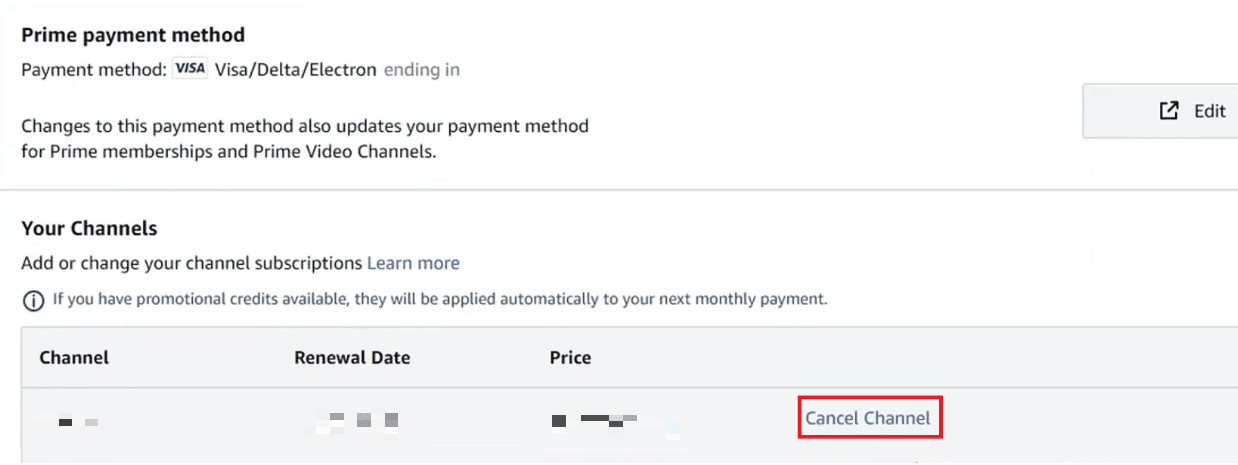Click 'Add or change your channel subscriptions' text
The height and width of the screenshot is (465, 1238).
pyautogui.click(x=191, y=263)
